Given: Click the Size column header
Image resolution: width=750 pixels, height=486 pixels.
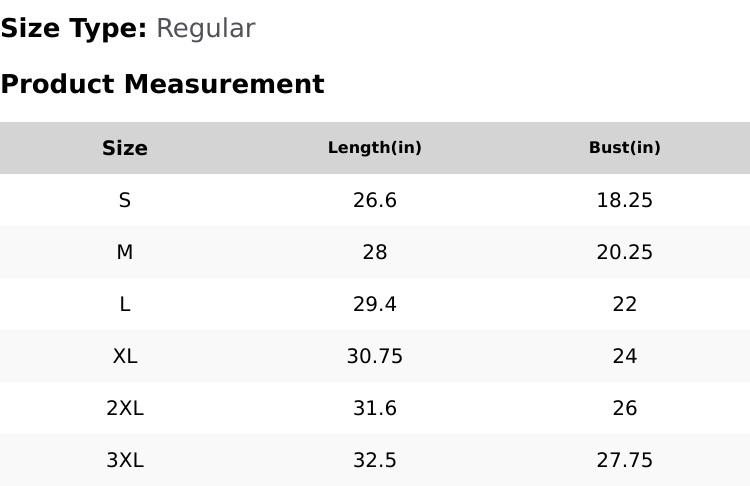Looking at the screenshot, I should (125, 148).
